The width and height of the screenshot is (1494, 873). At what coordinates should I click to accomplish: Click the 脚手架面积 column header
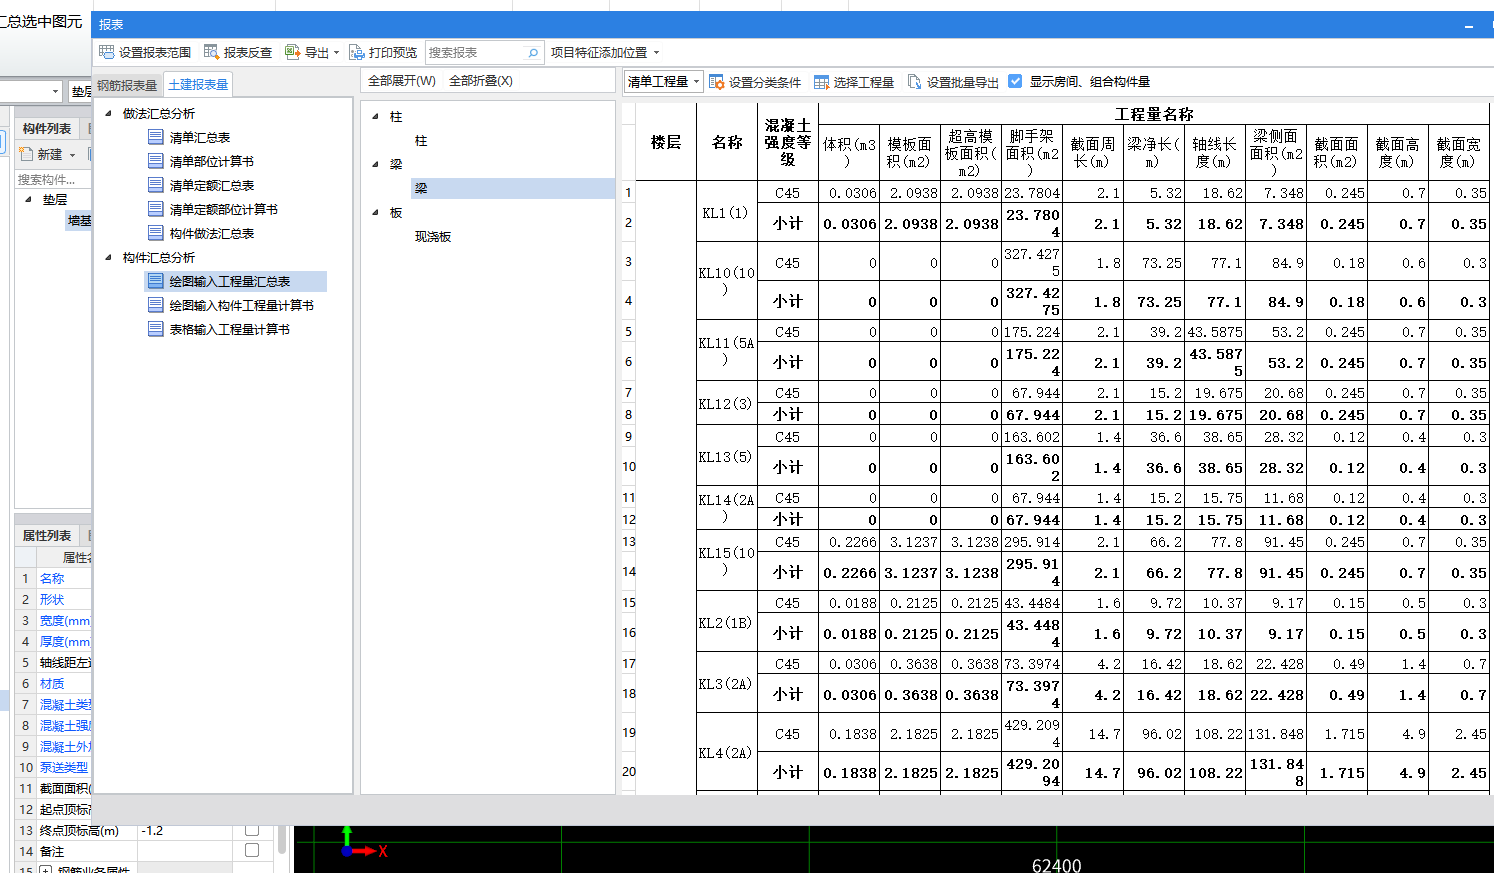[1032, 152]
